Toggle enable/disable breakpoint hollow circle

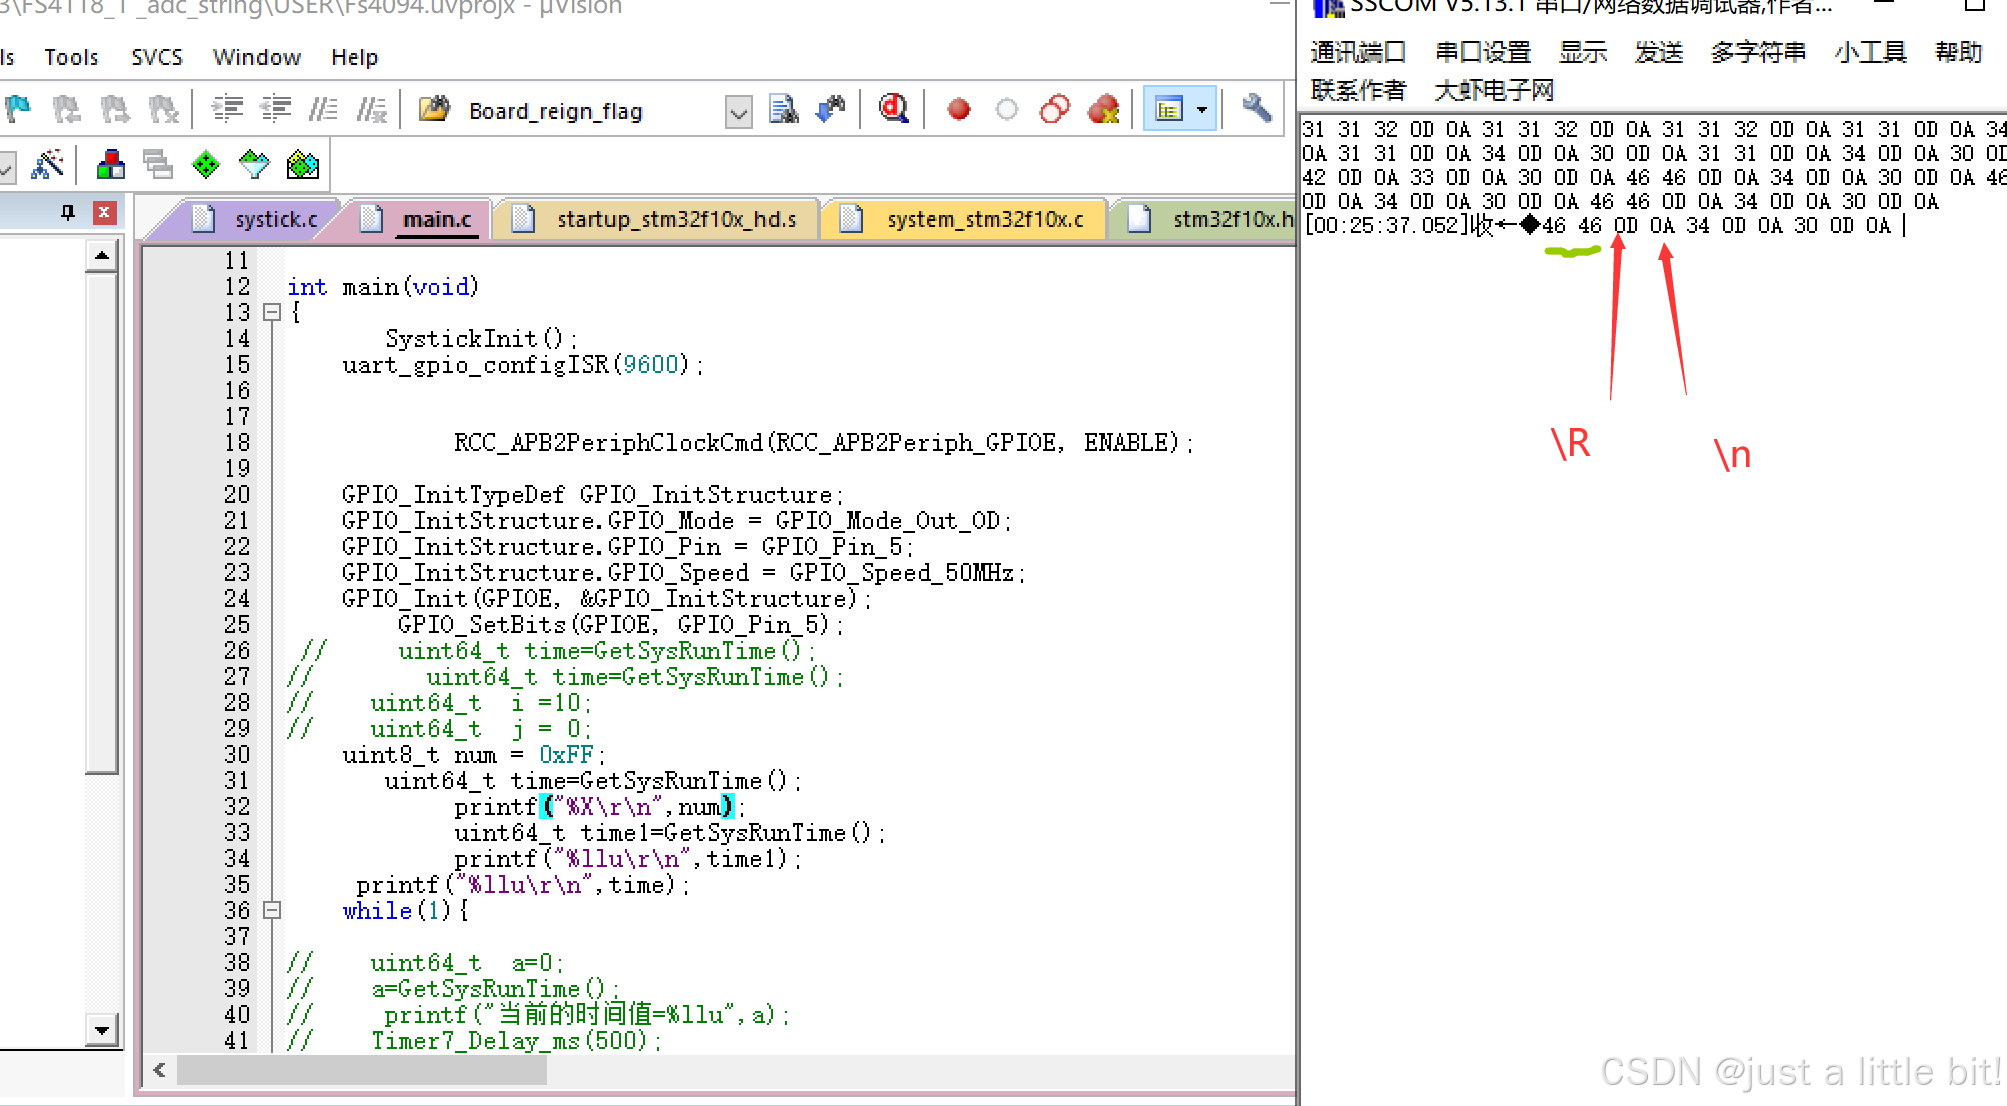point(1007,109)
